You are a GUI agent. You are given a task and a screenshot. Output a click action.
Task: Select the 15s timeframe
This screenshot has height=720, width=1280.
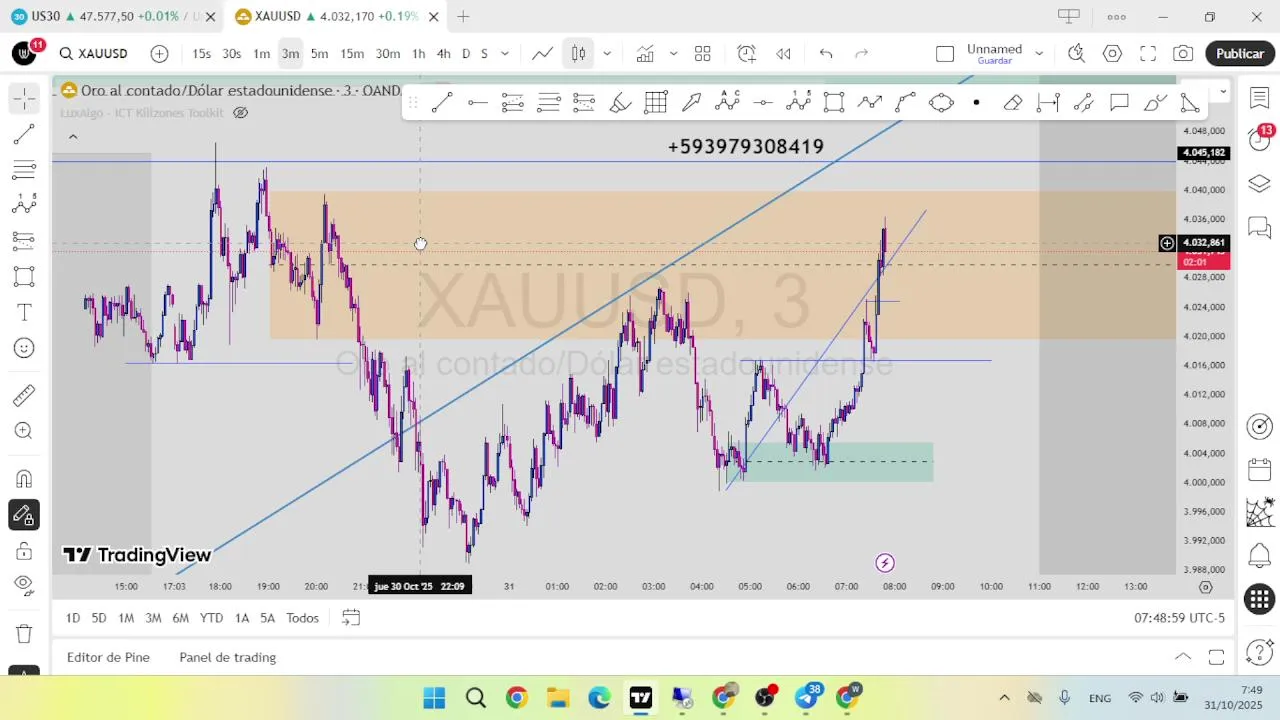[x=202, y=54]
